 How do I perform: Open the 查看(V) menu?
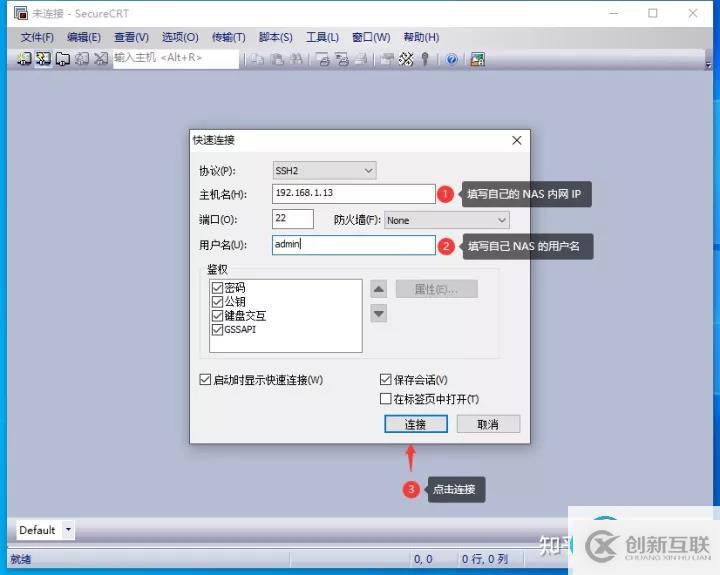point(132,37)
